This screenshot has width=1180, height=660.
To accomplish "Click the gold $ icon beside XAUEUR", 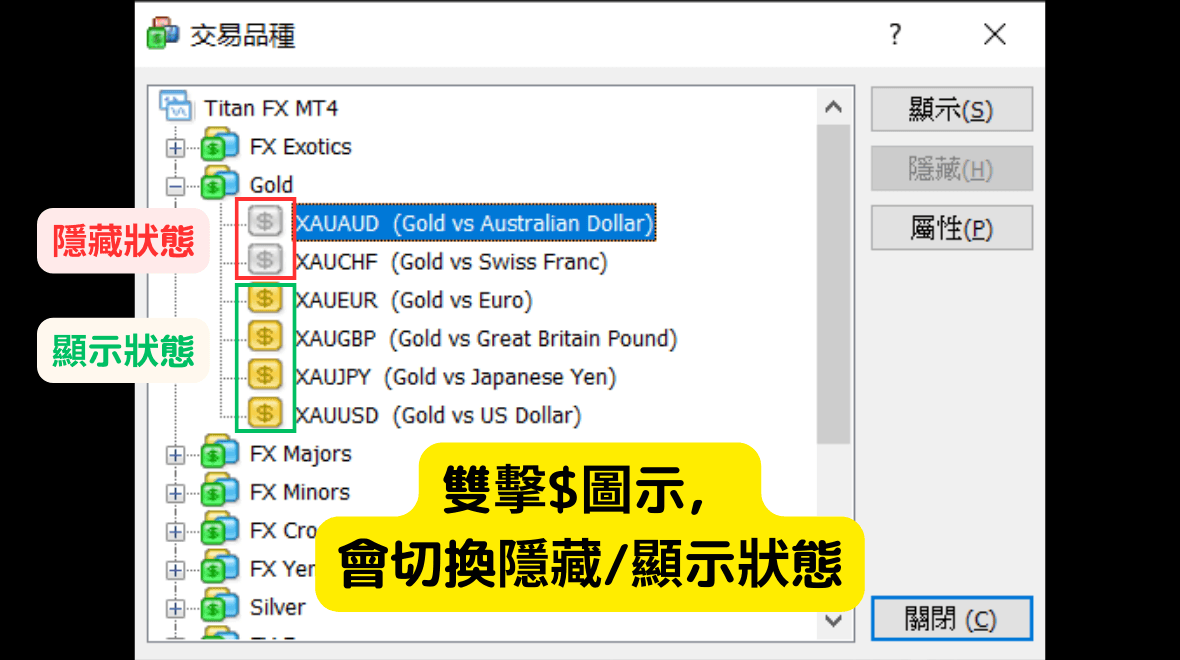I will [264, 300].
